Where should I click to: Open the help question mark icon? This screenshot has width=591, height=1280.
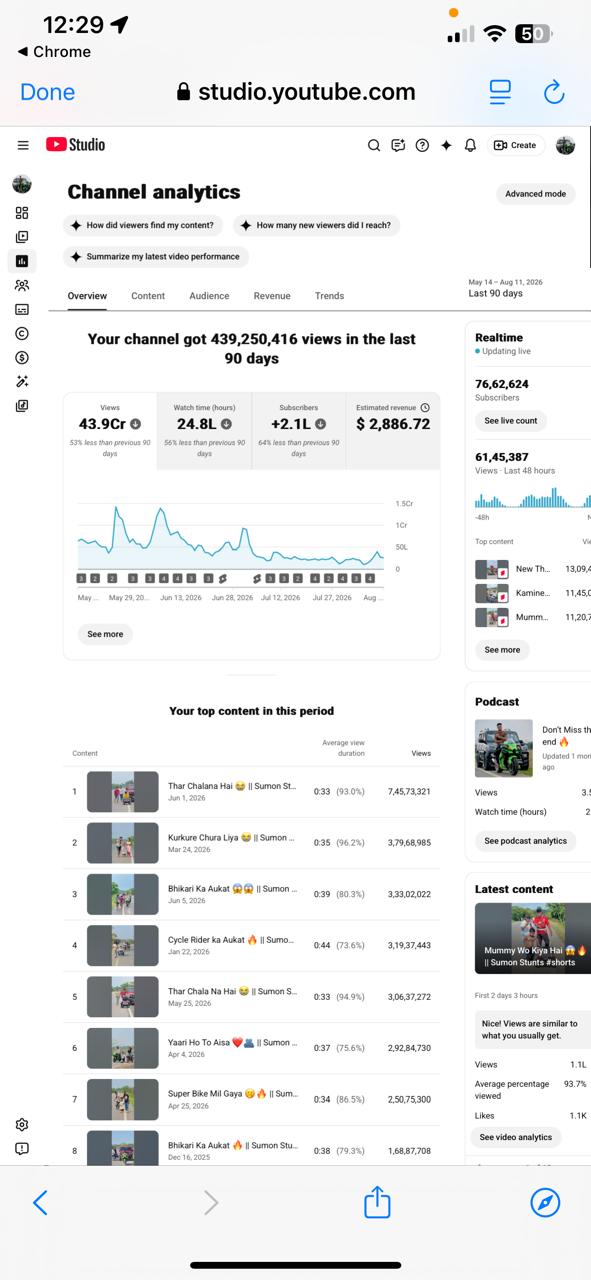422,145
